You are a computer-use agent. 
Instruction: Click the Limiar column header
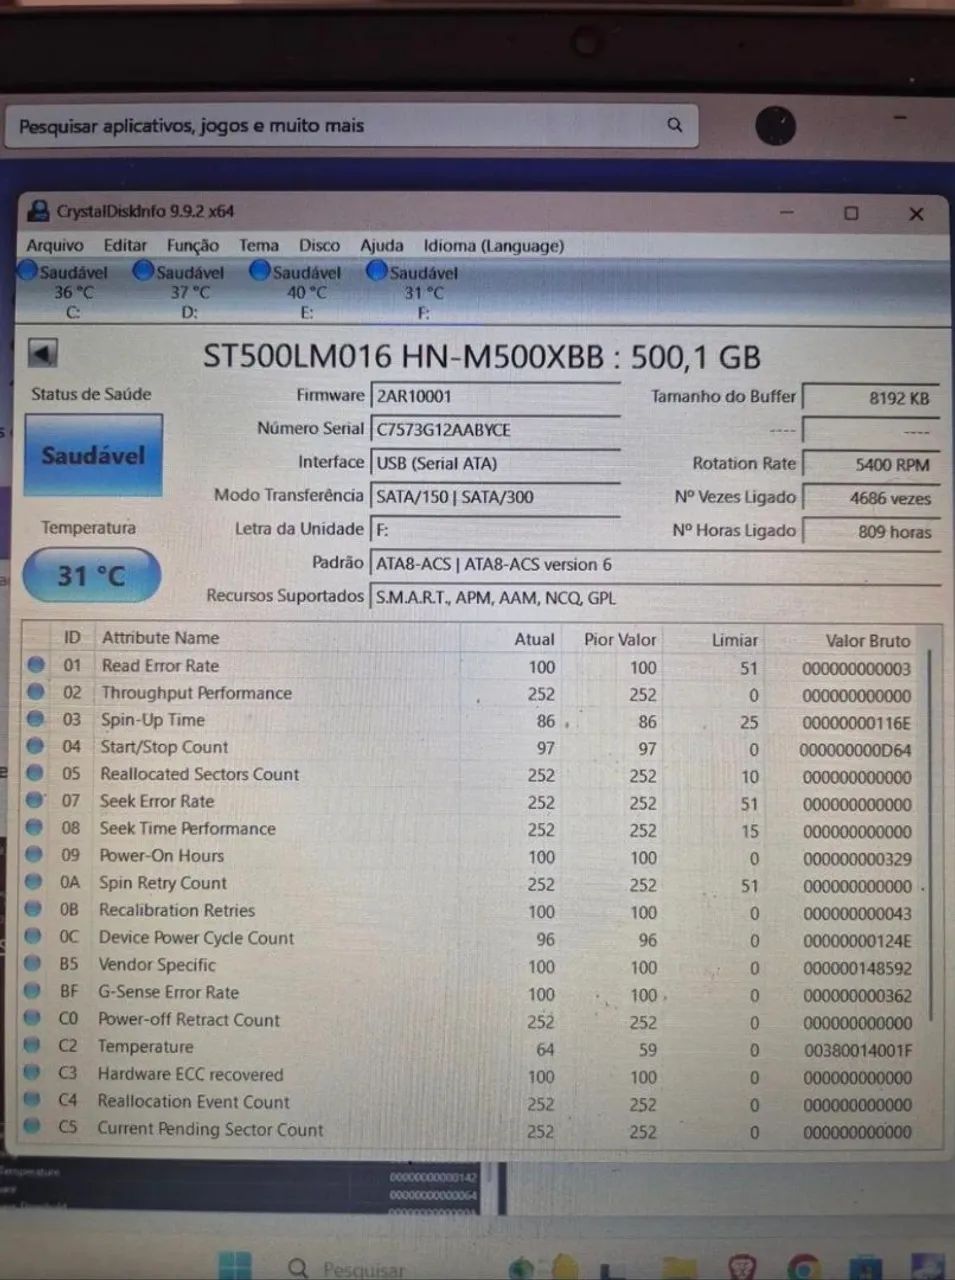734,640
